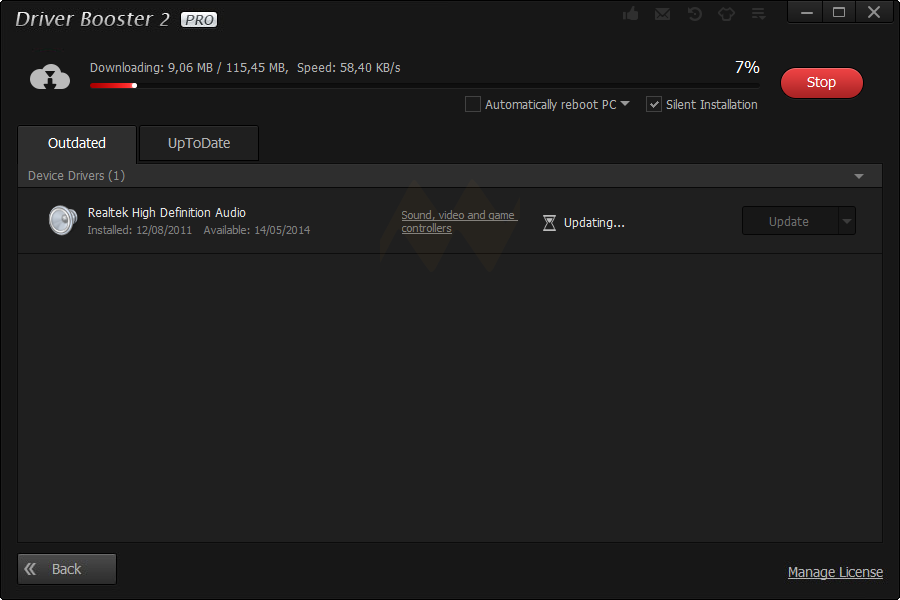Click the cloud download status icon
Screen dimensions: 900x600
tap(50, 77)
